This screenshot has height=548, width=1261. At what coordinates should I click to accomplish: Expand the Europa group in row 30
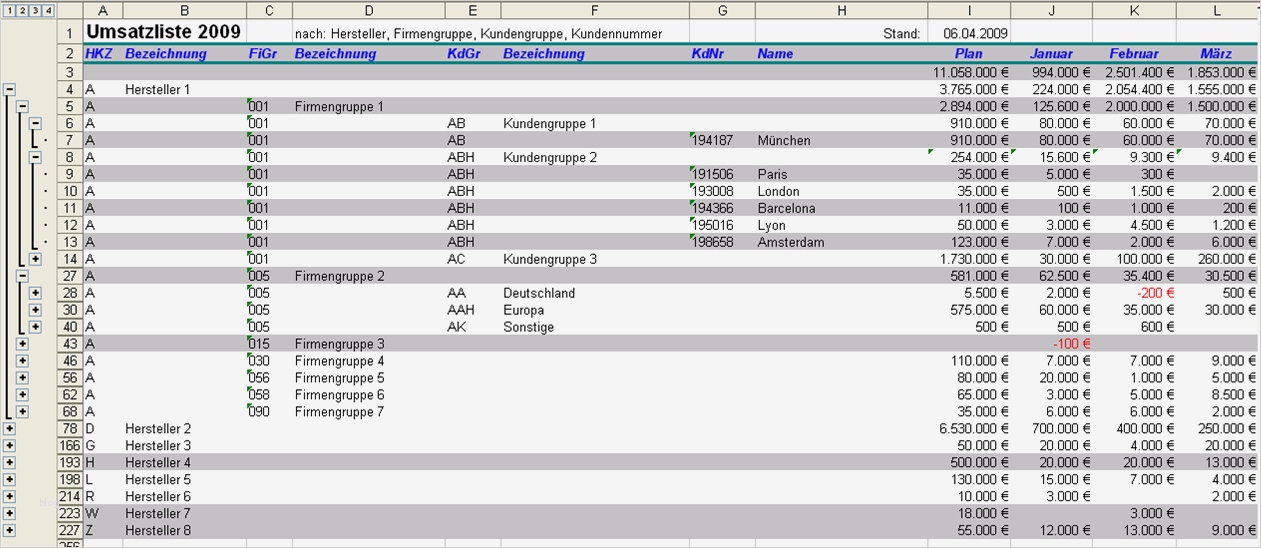pyautogui.click(x=35, y=310)
